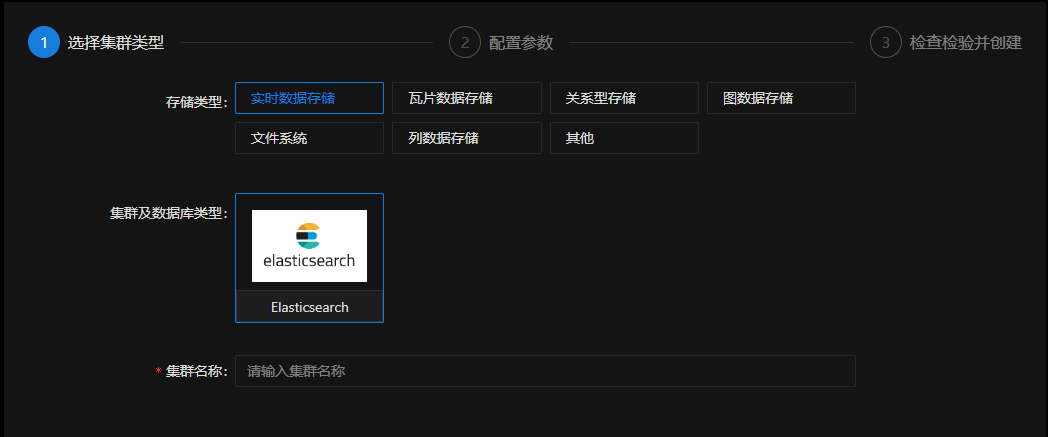Click step 2 circle icon
Screen dimensions: 1048x437
pos(465,43)
